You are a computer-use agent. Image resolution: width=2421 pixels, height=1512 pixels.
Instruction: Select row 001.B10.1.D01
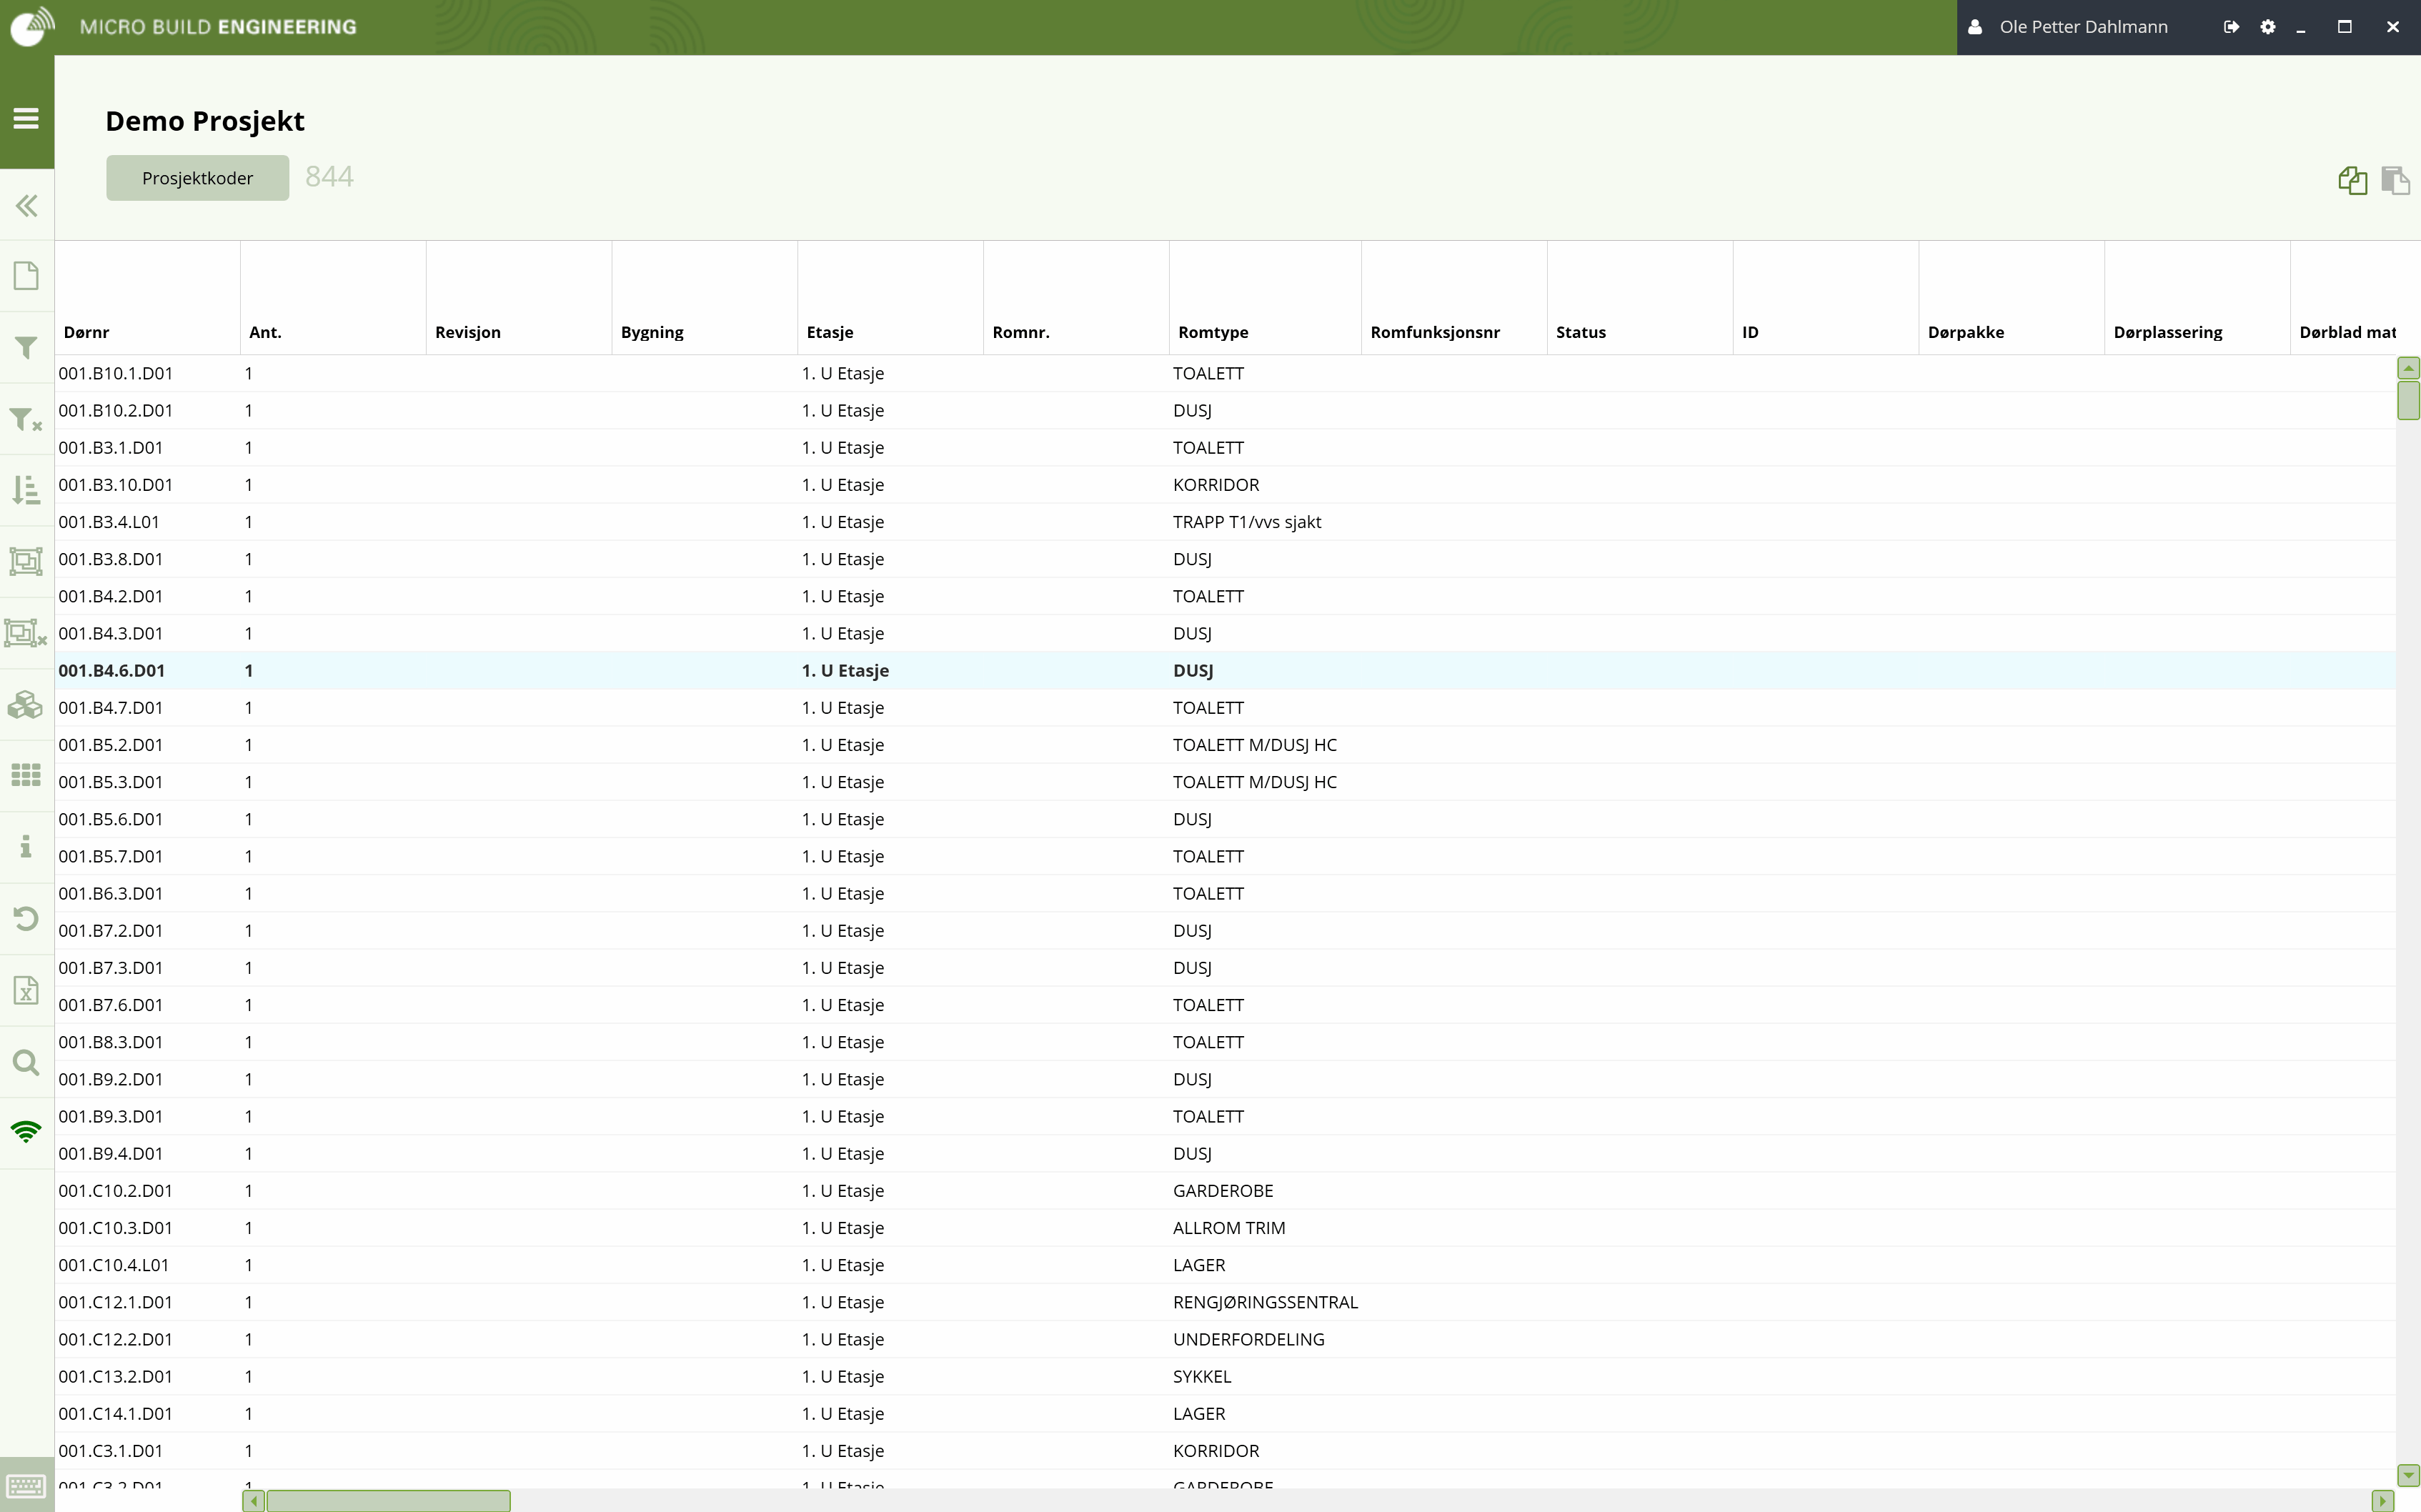pos(1225,373)
